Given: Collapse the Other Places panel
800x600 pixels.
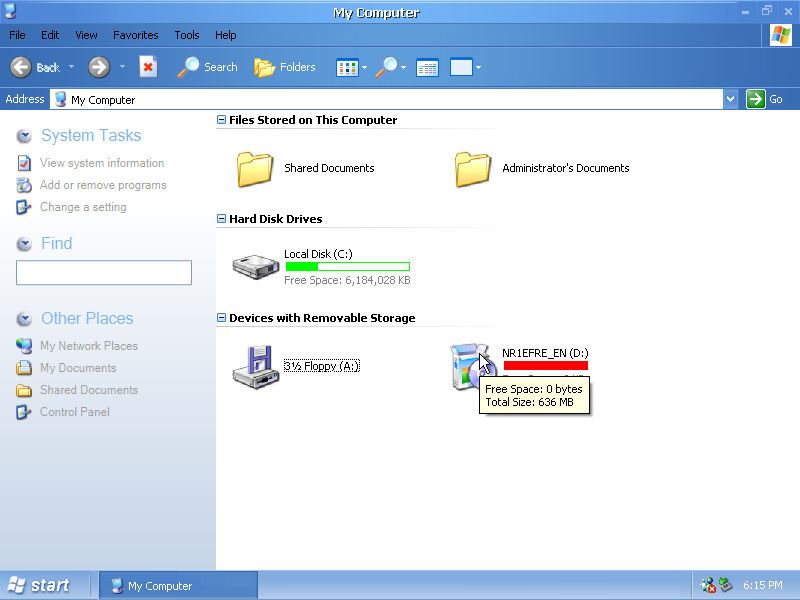Looking at the screenshot, I should click(25, 319).
